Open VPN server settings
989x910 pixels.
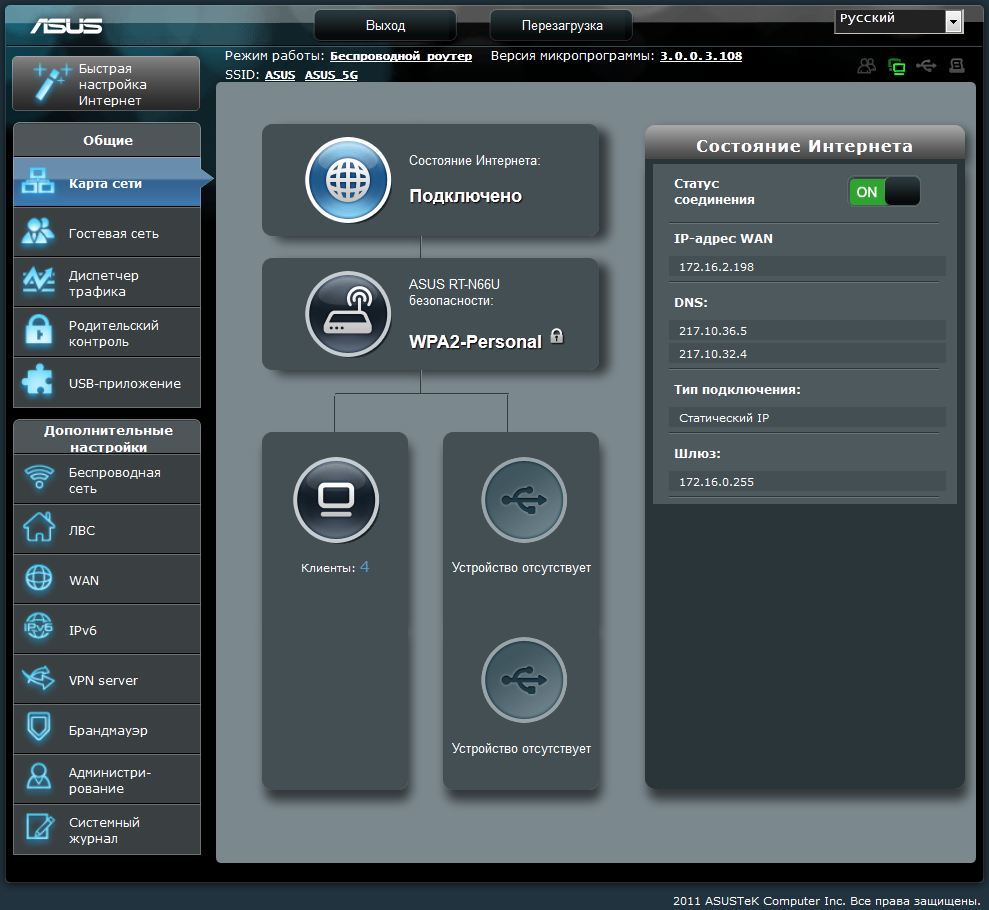coord(107,679)
